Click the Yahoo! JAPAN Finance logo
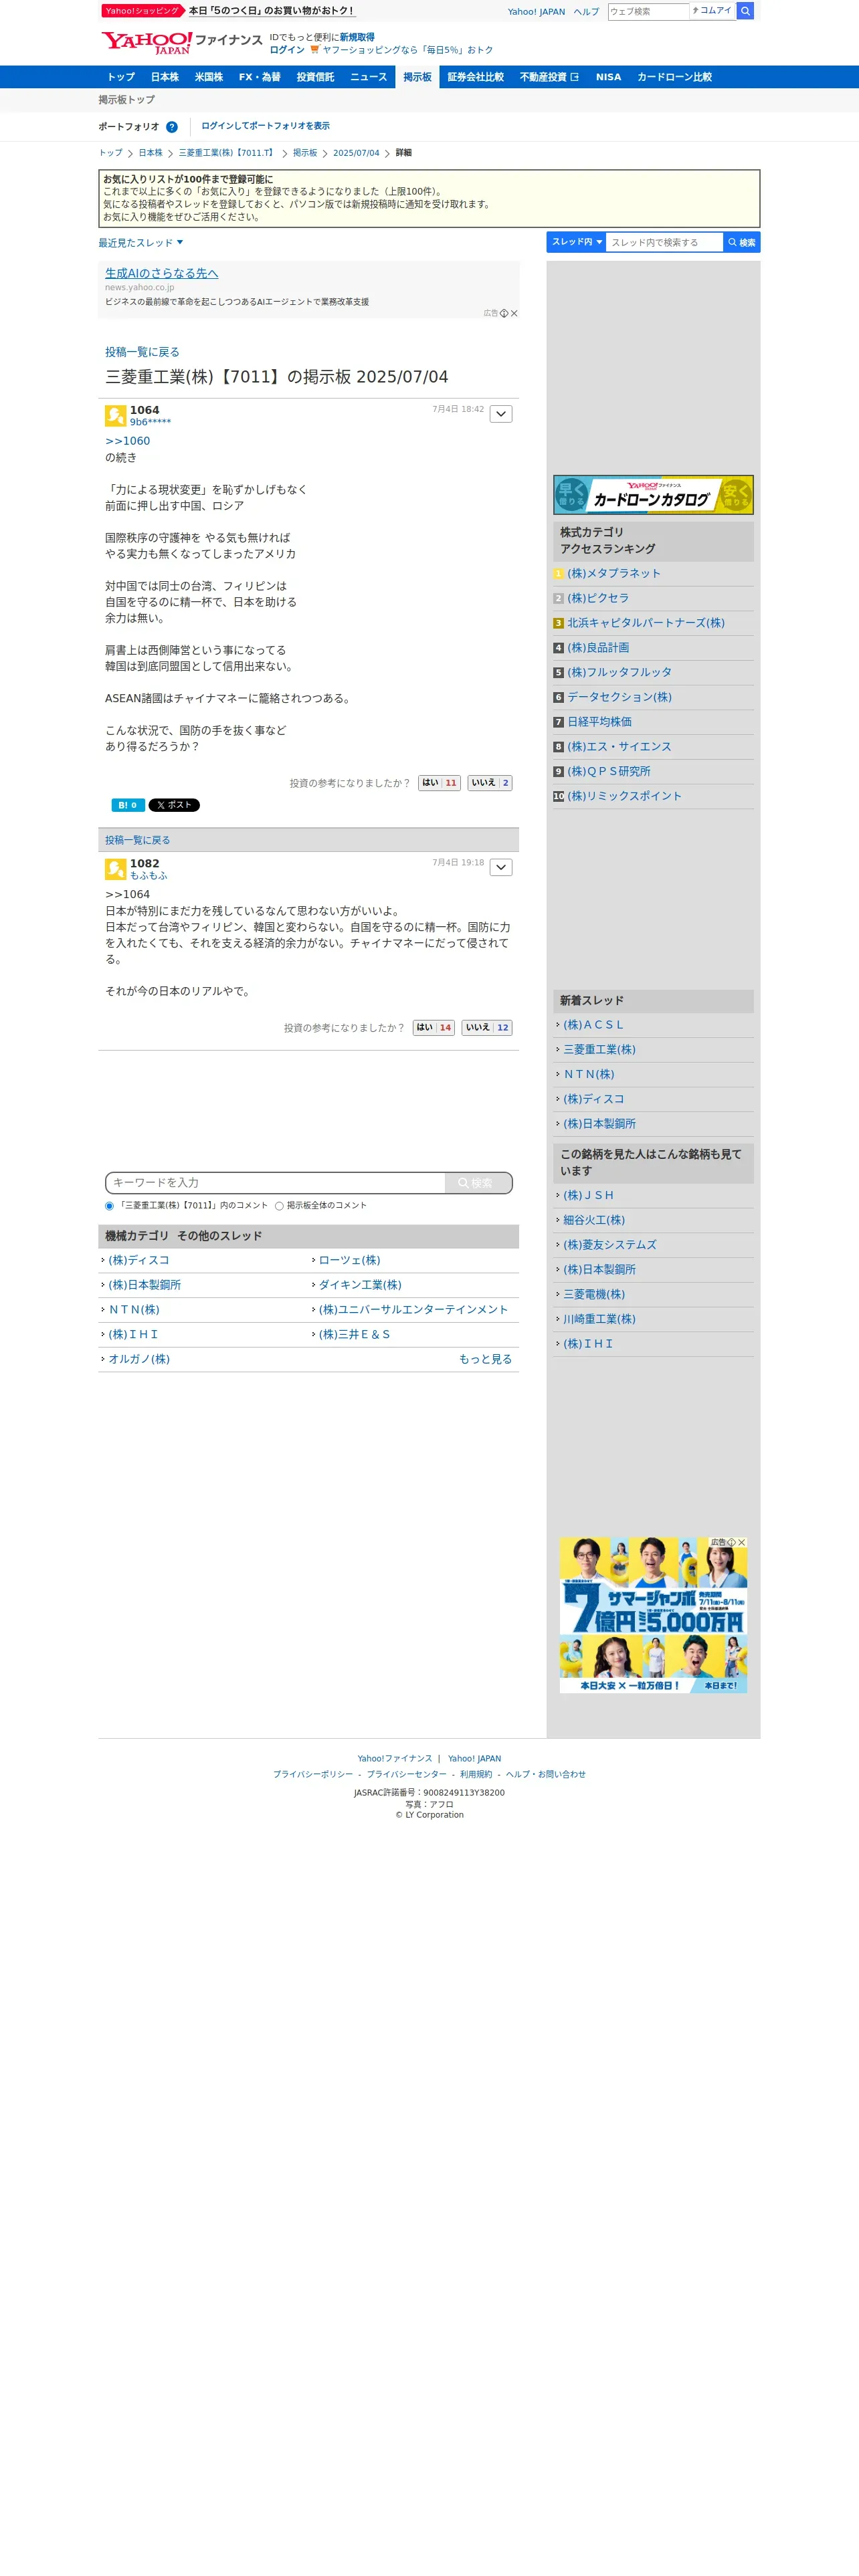The image size is (859, 2576). tap(181, 43)
